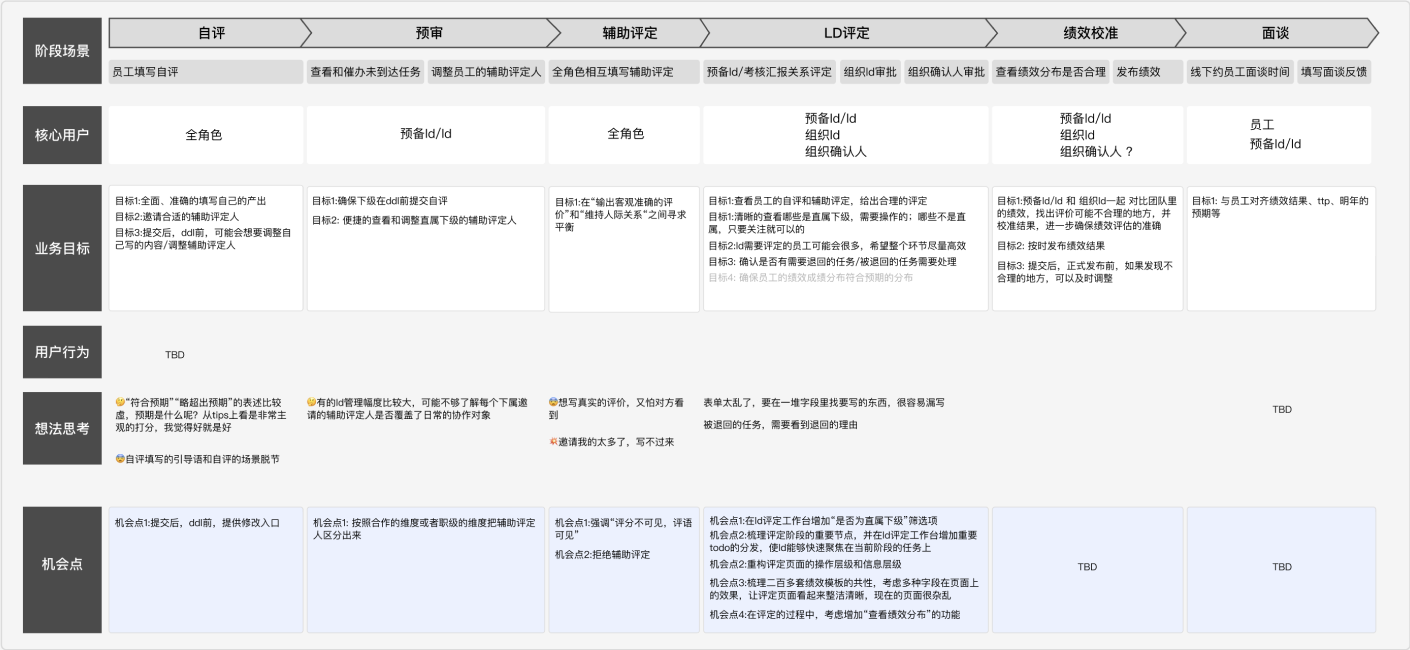
Task: Click the 预备ld/考核汇报关系评定 scene box
Action: (x=769, y=72)
